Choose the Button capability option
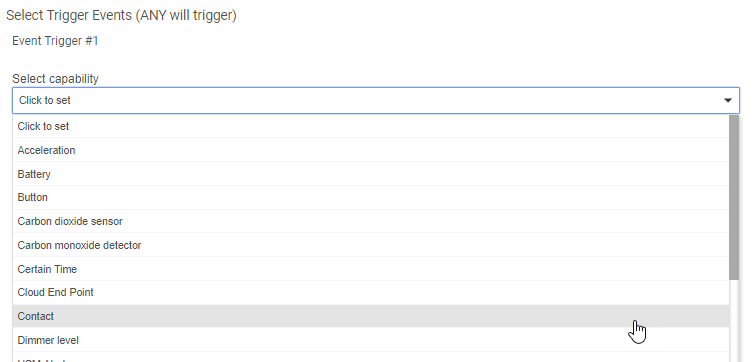Viewport: 754px width, 362px height. (371, 198)
